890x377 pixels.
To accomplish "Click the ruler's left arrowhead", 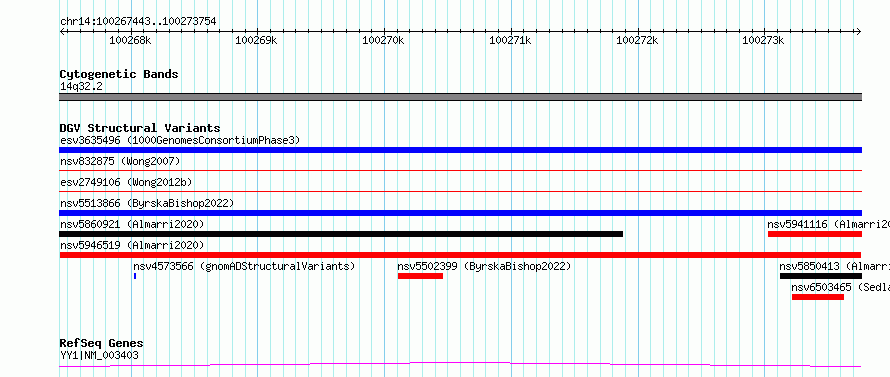I will 62,31.
